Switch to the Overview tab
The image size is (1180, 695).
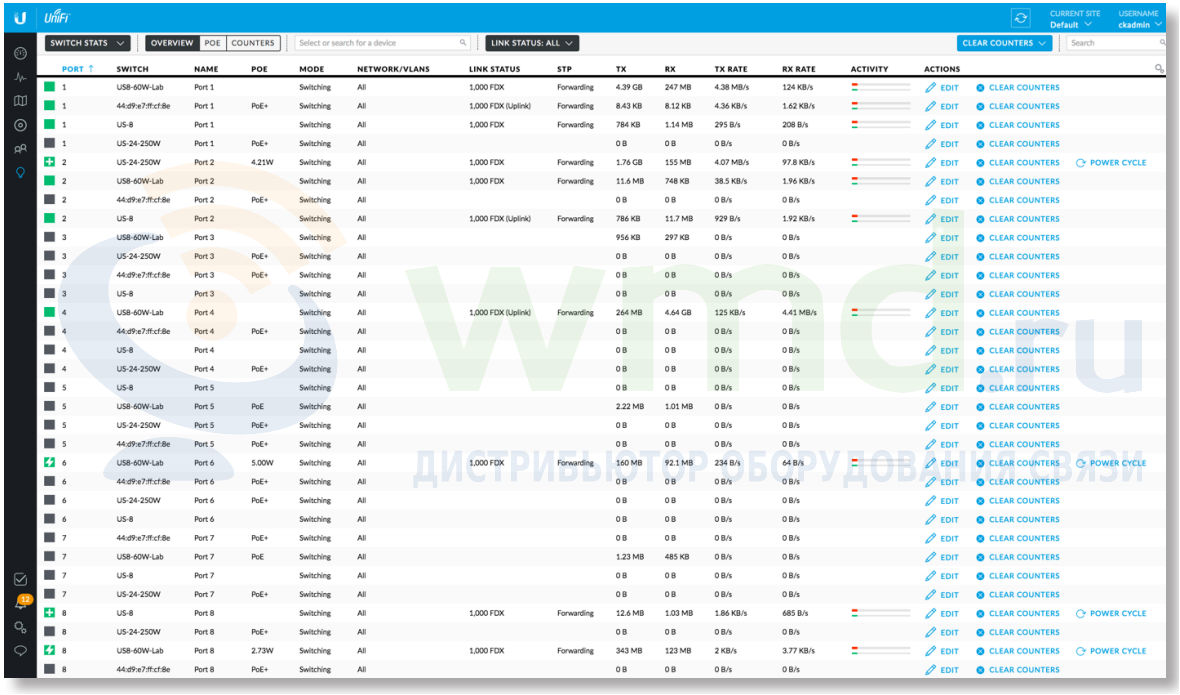[x=172, y=43]
